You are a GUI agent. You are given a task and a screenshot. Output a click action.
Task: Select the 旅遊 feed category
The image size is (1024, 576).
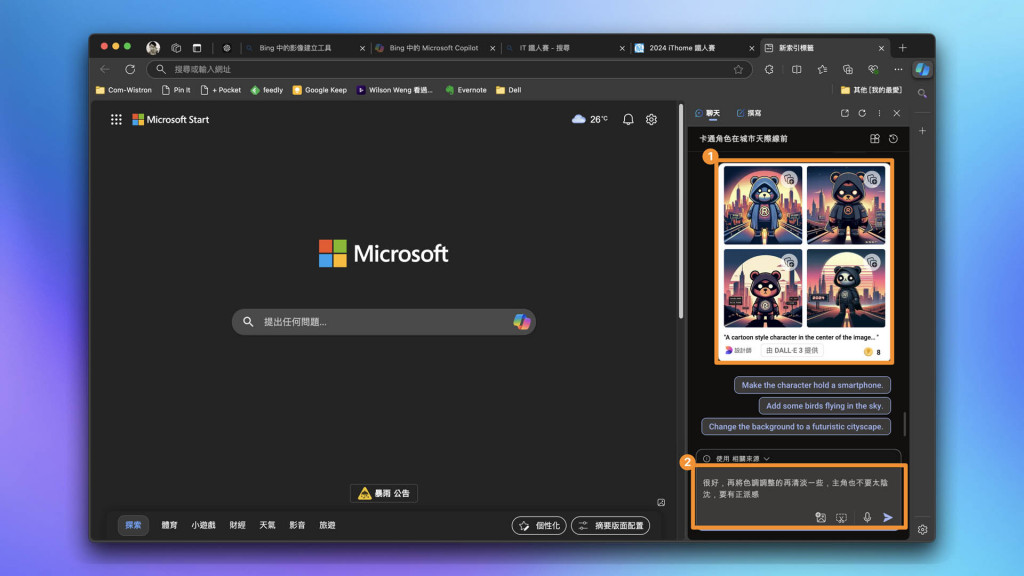coord(327,525)
